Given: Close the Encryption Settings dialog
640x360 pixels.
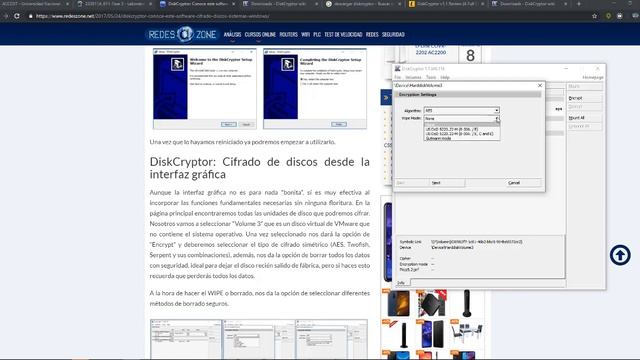Looking at the screenshot, I should (x=540, y=85).
